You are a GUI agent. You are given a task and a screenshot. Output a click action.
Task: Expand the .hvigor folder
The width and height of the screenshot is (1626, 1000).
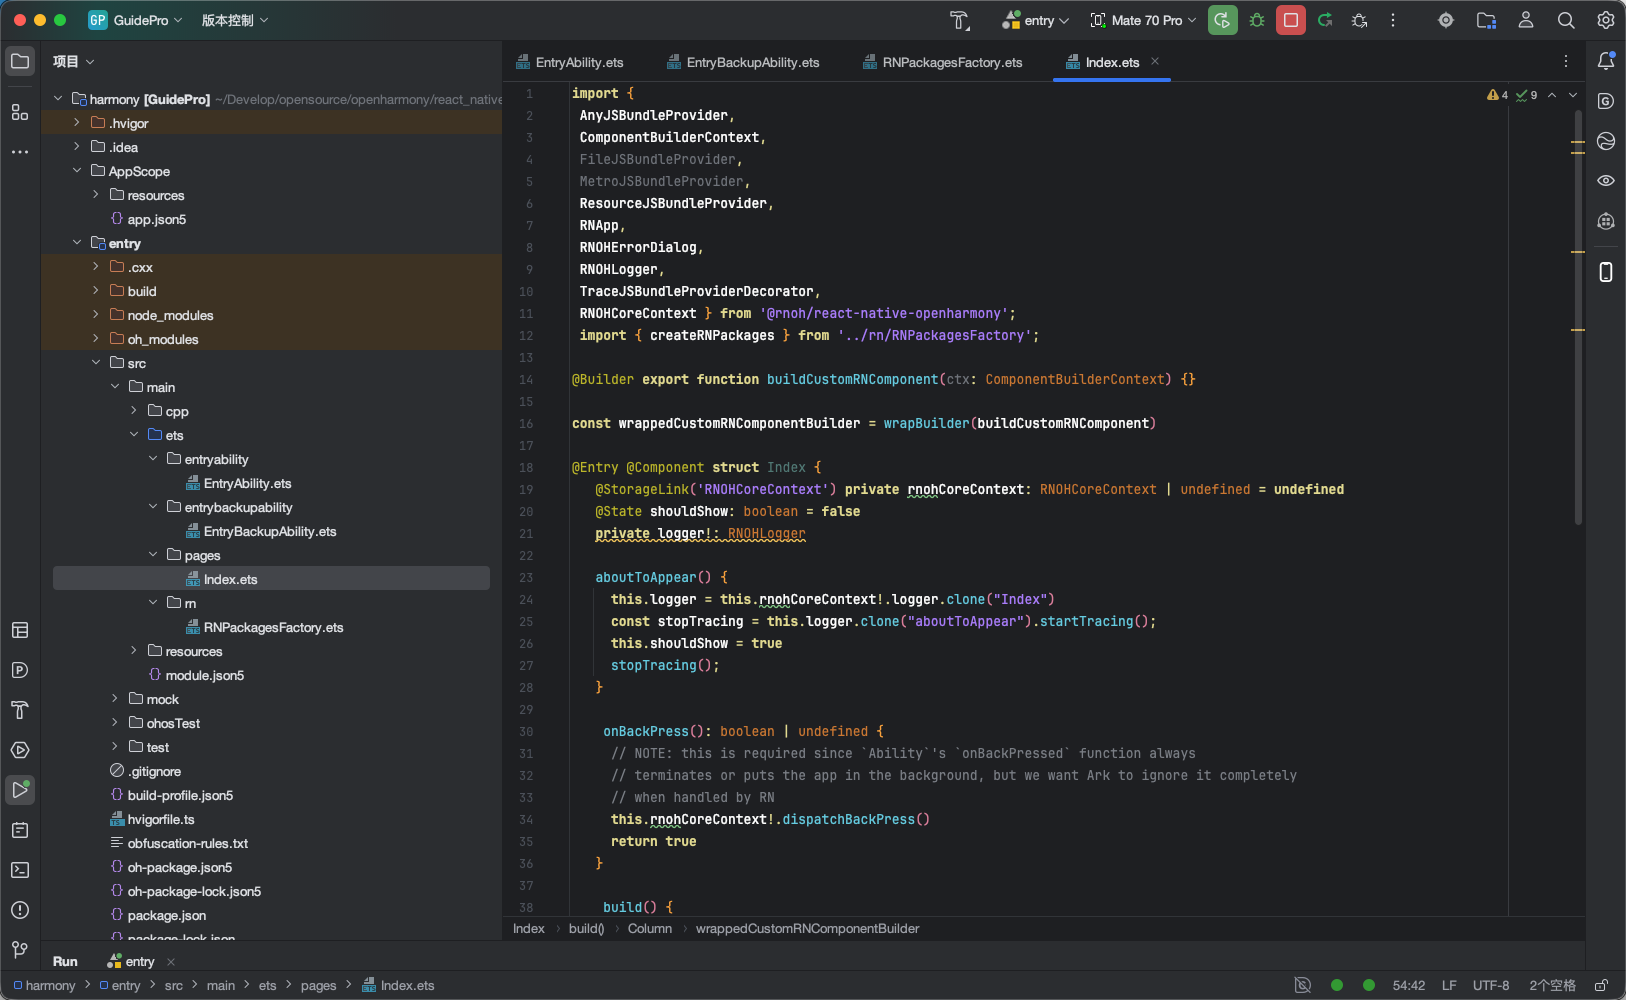[x=77, y=123]
